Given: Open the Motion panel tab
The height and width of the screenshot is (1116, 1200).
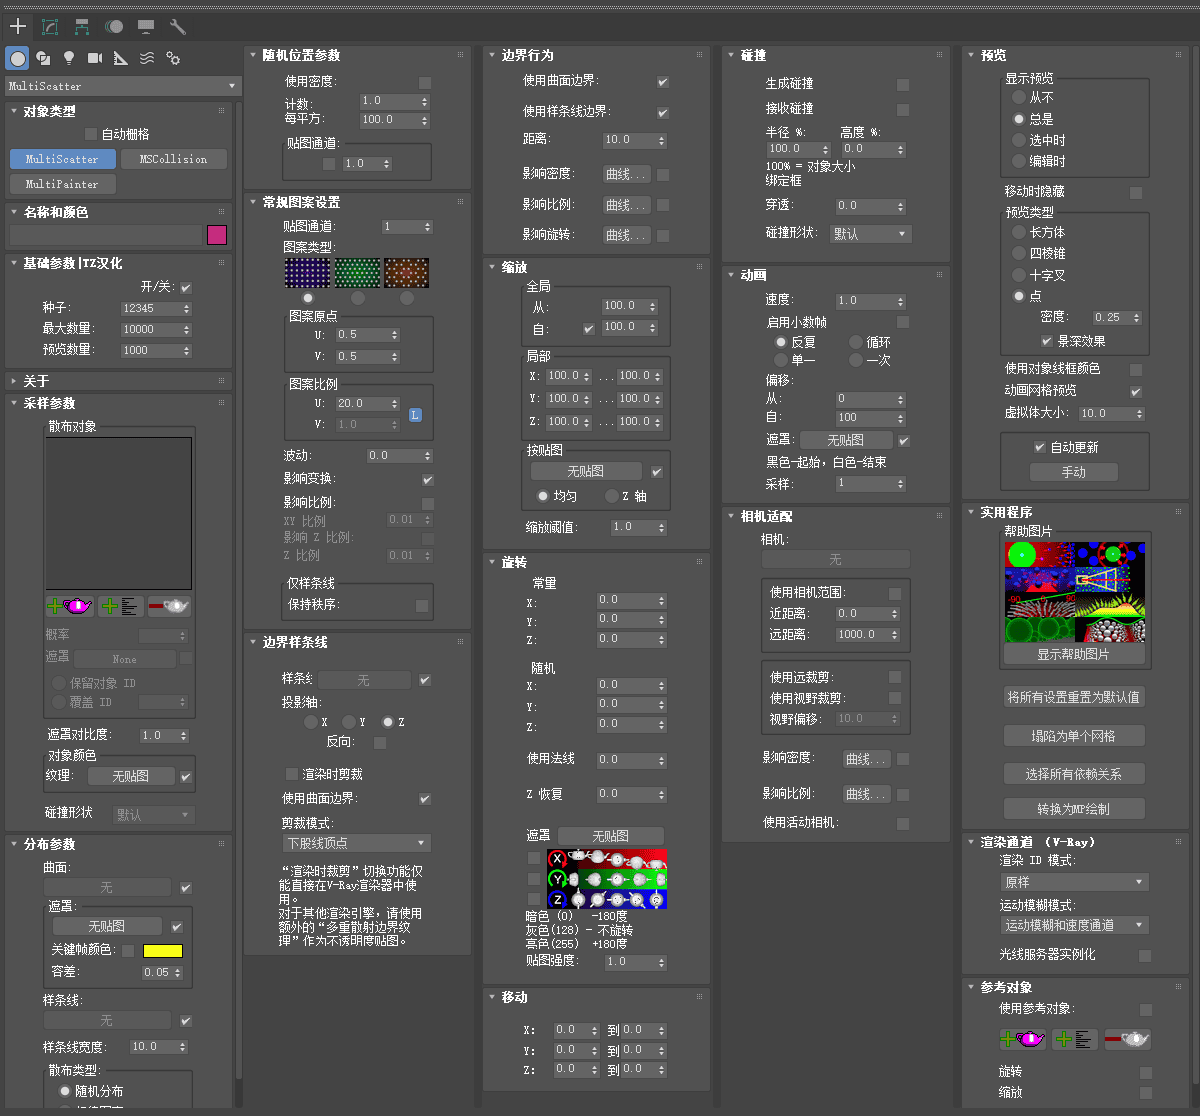Looking at the screenshot, I should coord(114,26).
